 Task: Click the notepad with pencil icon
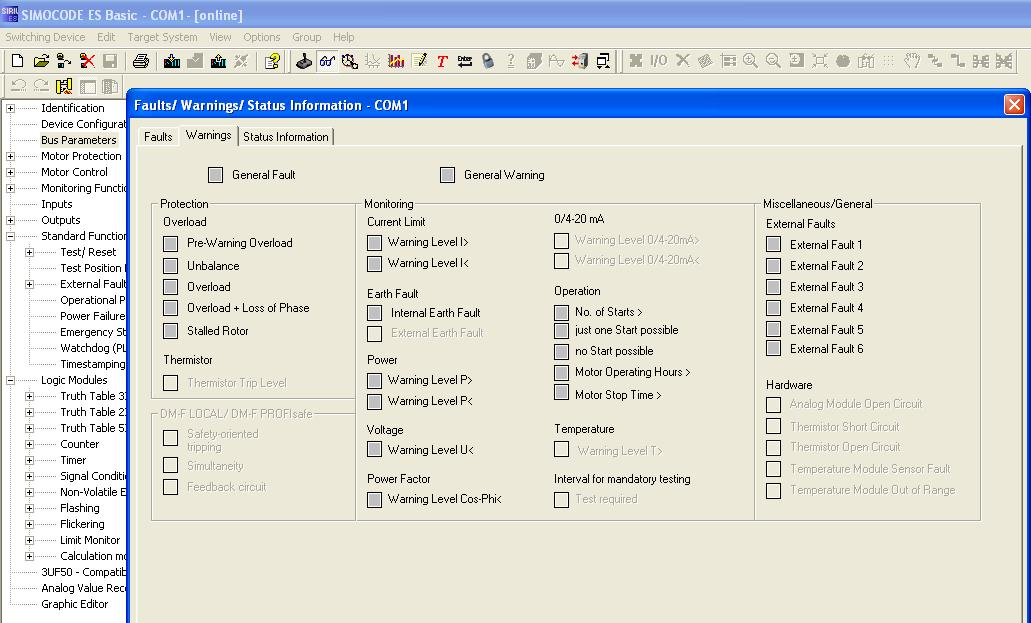click(419, 61)
